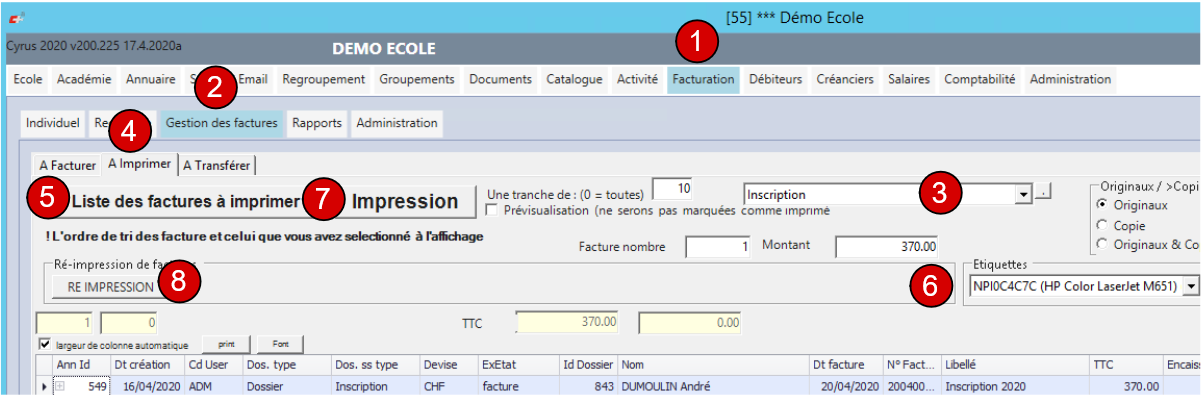1202x398 pixels.
Task: Click the TTC total field showing 370.00
Action: (569, 322)
